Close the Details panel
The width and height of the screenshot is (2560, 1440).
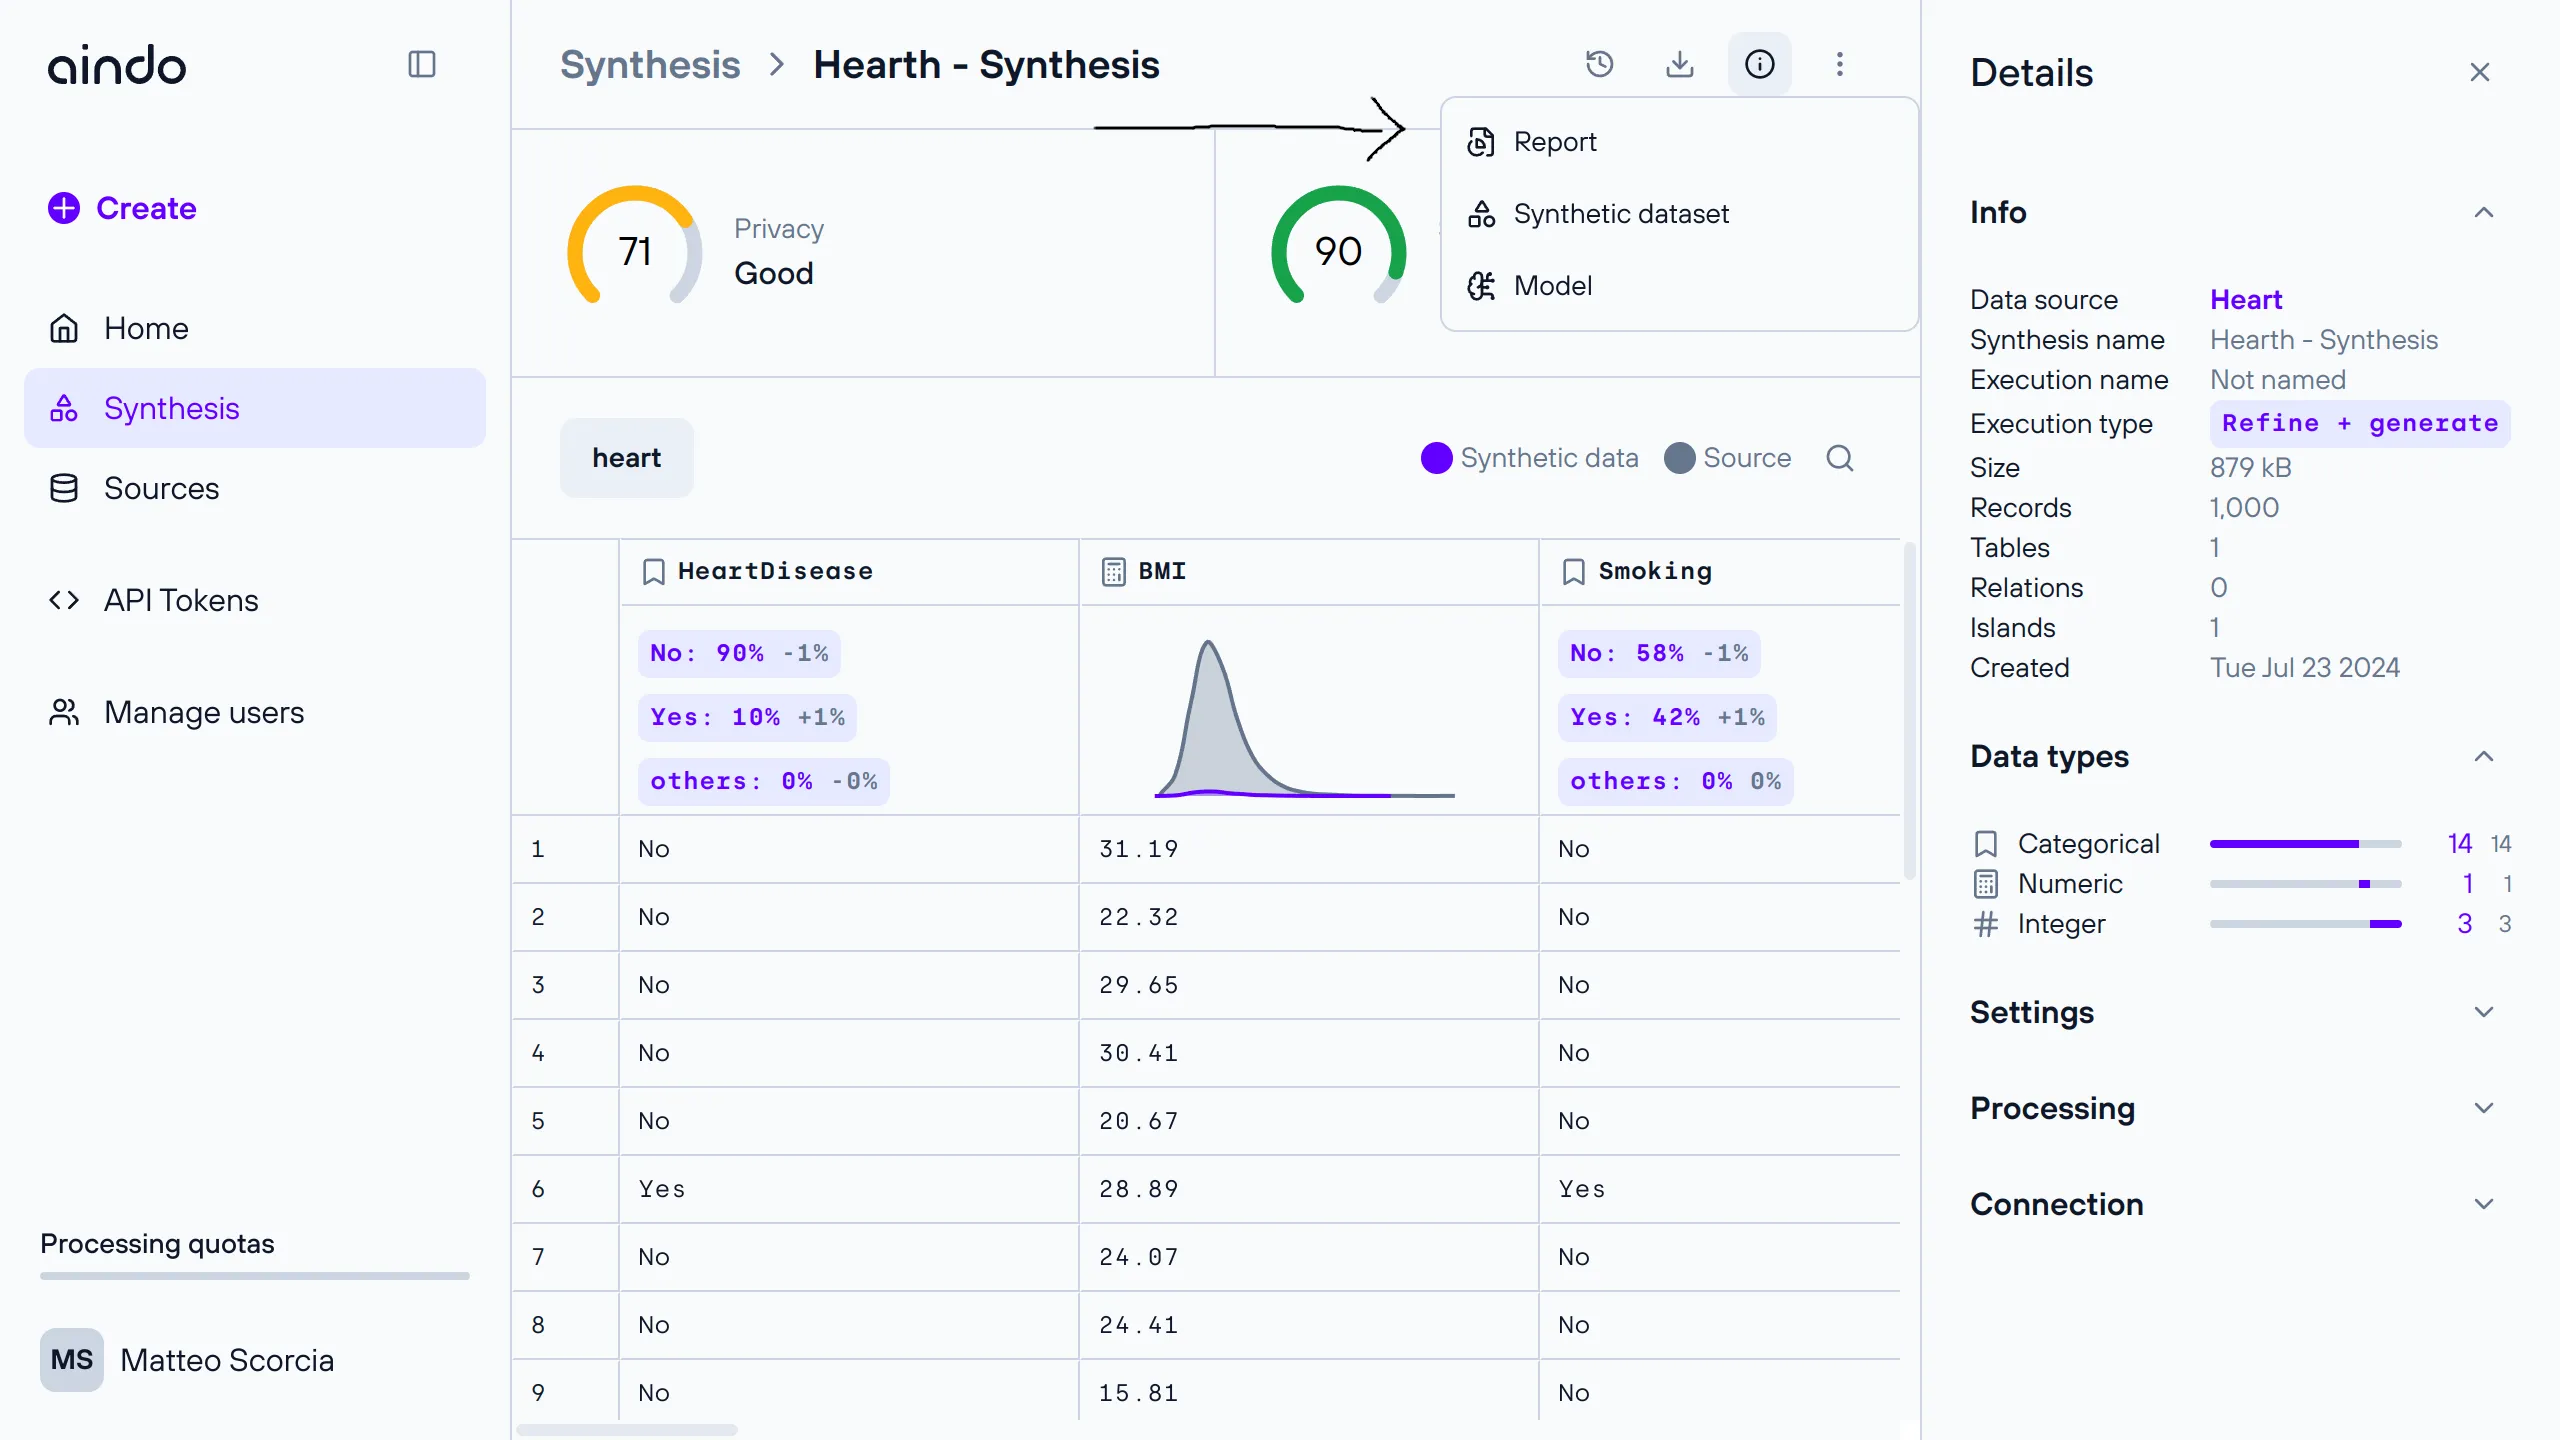click(x=2480, y=72)
